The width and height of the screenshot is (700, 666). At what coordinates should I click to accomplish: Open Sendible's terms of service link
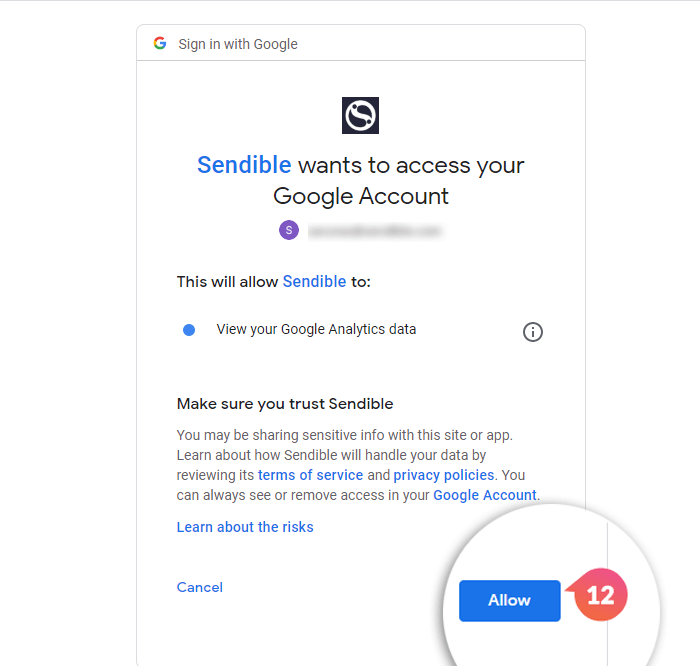(310, 475)
